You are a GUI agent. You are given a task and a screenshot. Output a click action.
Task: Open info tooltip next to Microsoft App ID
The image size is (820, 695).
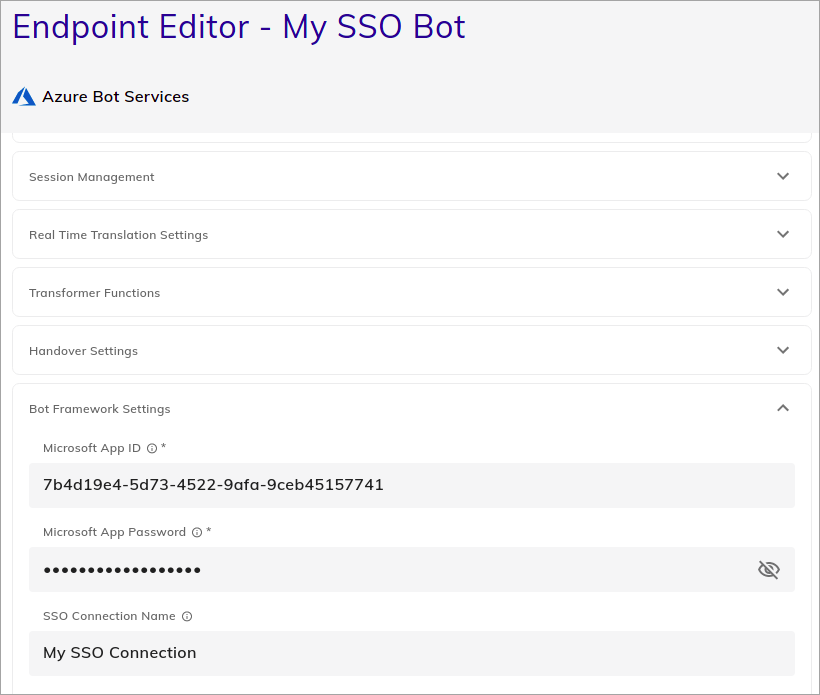pyautogui.click(x=152, y=448)
